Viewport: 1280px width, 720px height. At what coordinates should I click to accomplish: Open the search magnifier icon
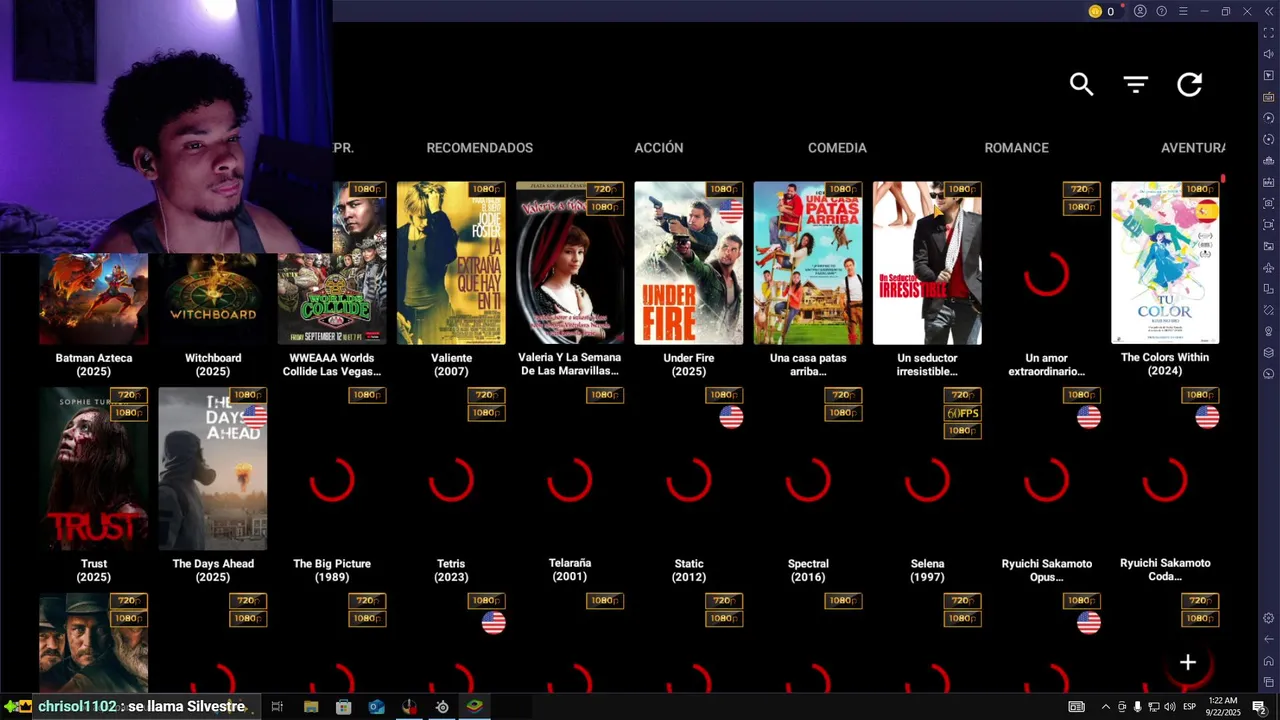click(1081, 84)
